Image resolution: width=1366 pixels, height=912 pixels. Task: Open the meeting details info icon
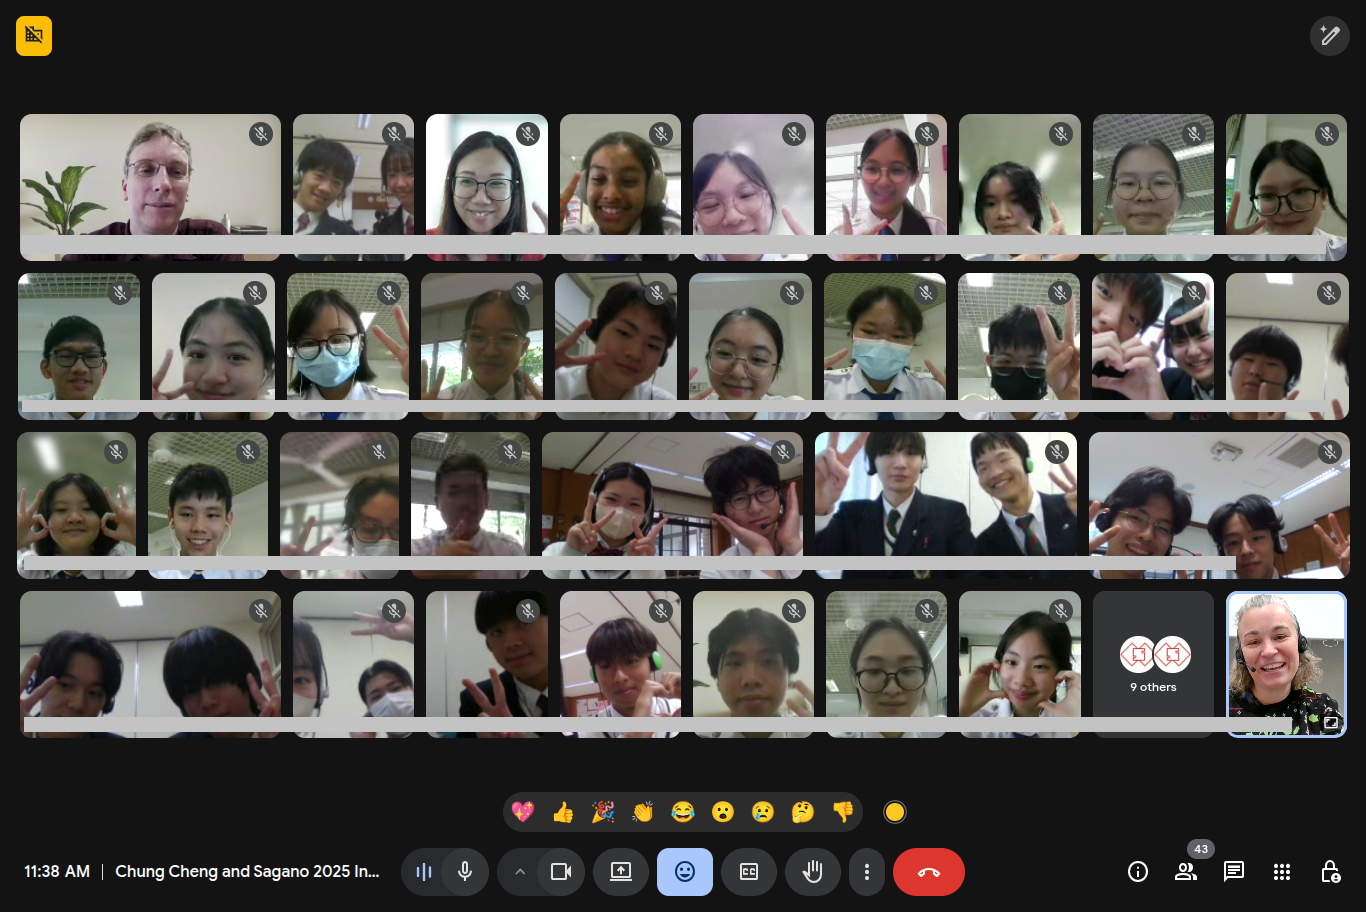[x=1138, y=872]
